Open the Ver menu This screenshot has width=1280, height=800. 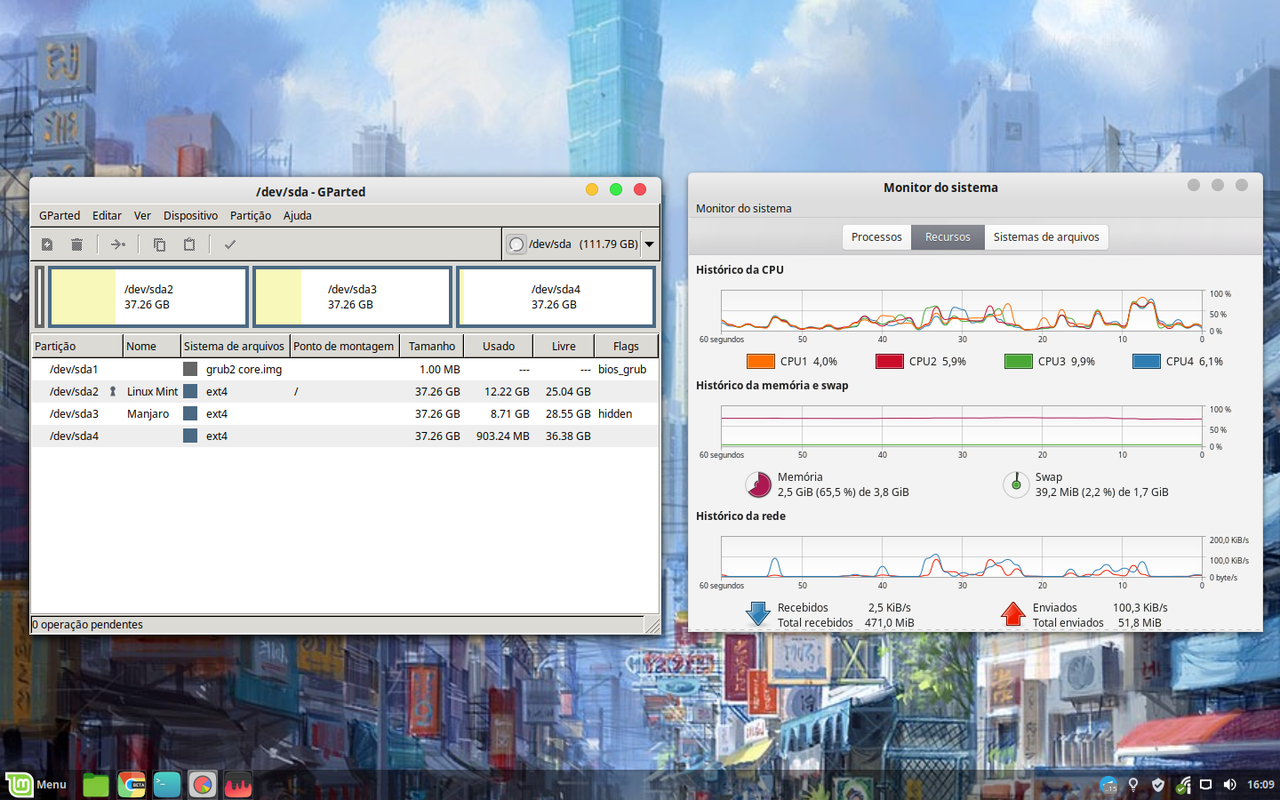click(x=142, y=215)
